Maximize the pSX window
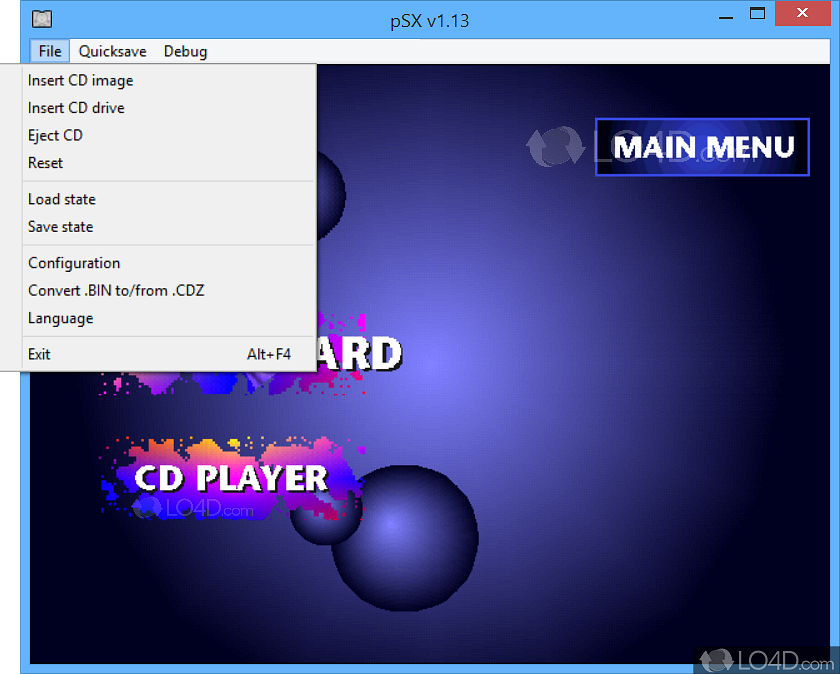The image size is (840, 674). tap(757, 14)
